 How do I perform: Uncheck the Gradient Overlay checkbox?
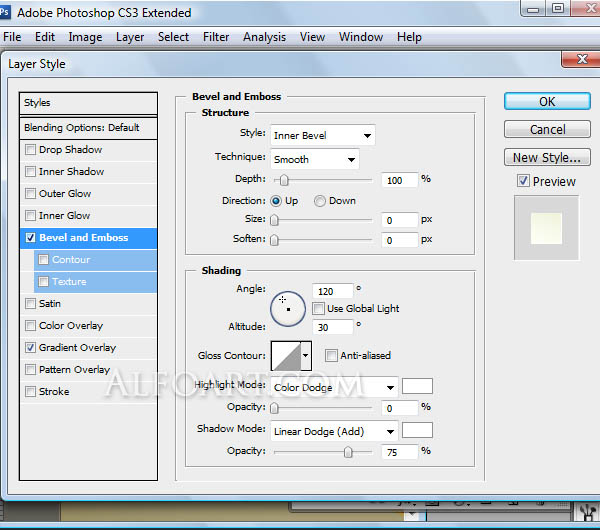30,347
